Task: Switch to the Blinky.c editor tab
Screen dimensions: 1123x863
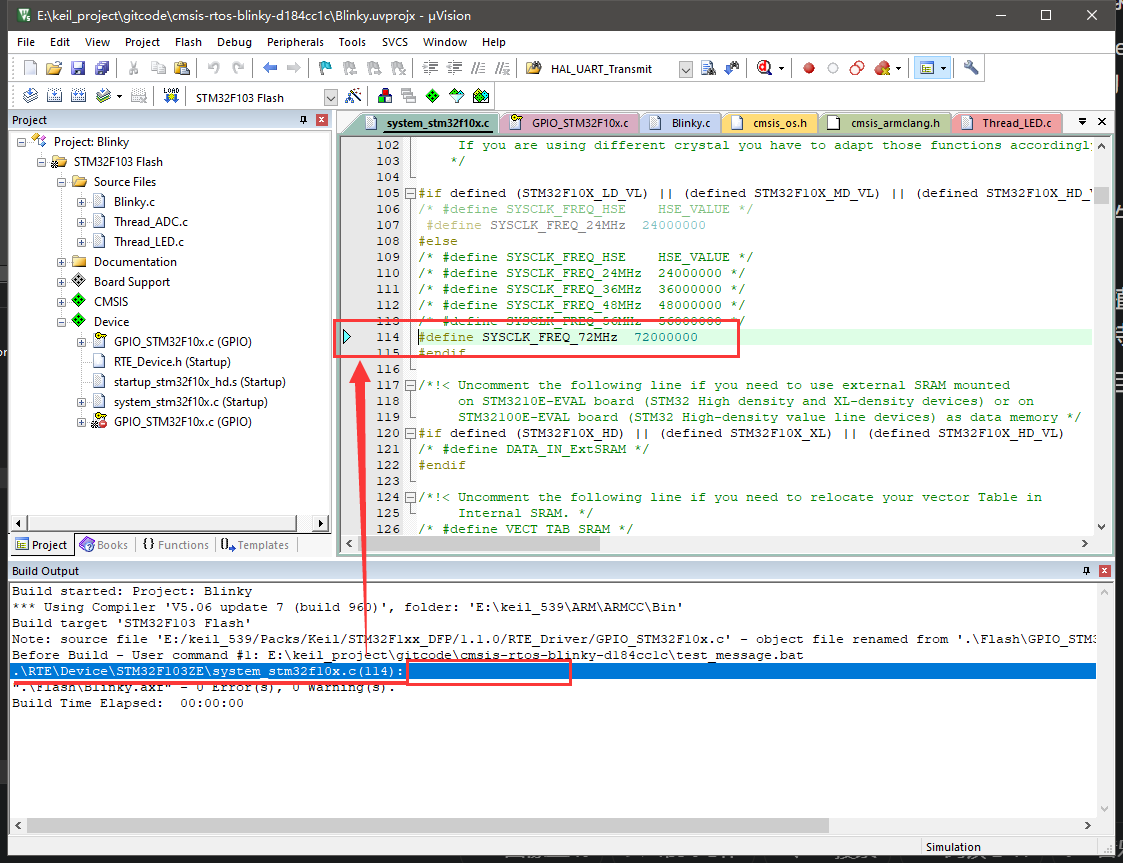Action: 690,123
